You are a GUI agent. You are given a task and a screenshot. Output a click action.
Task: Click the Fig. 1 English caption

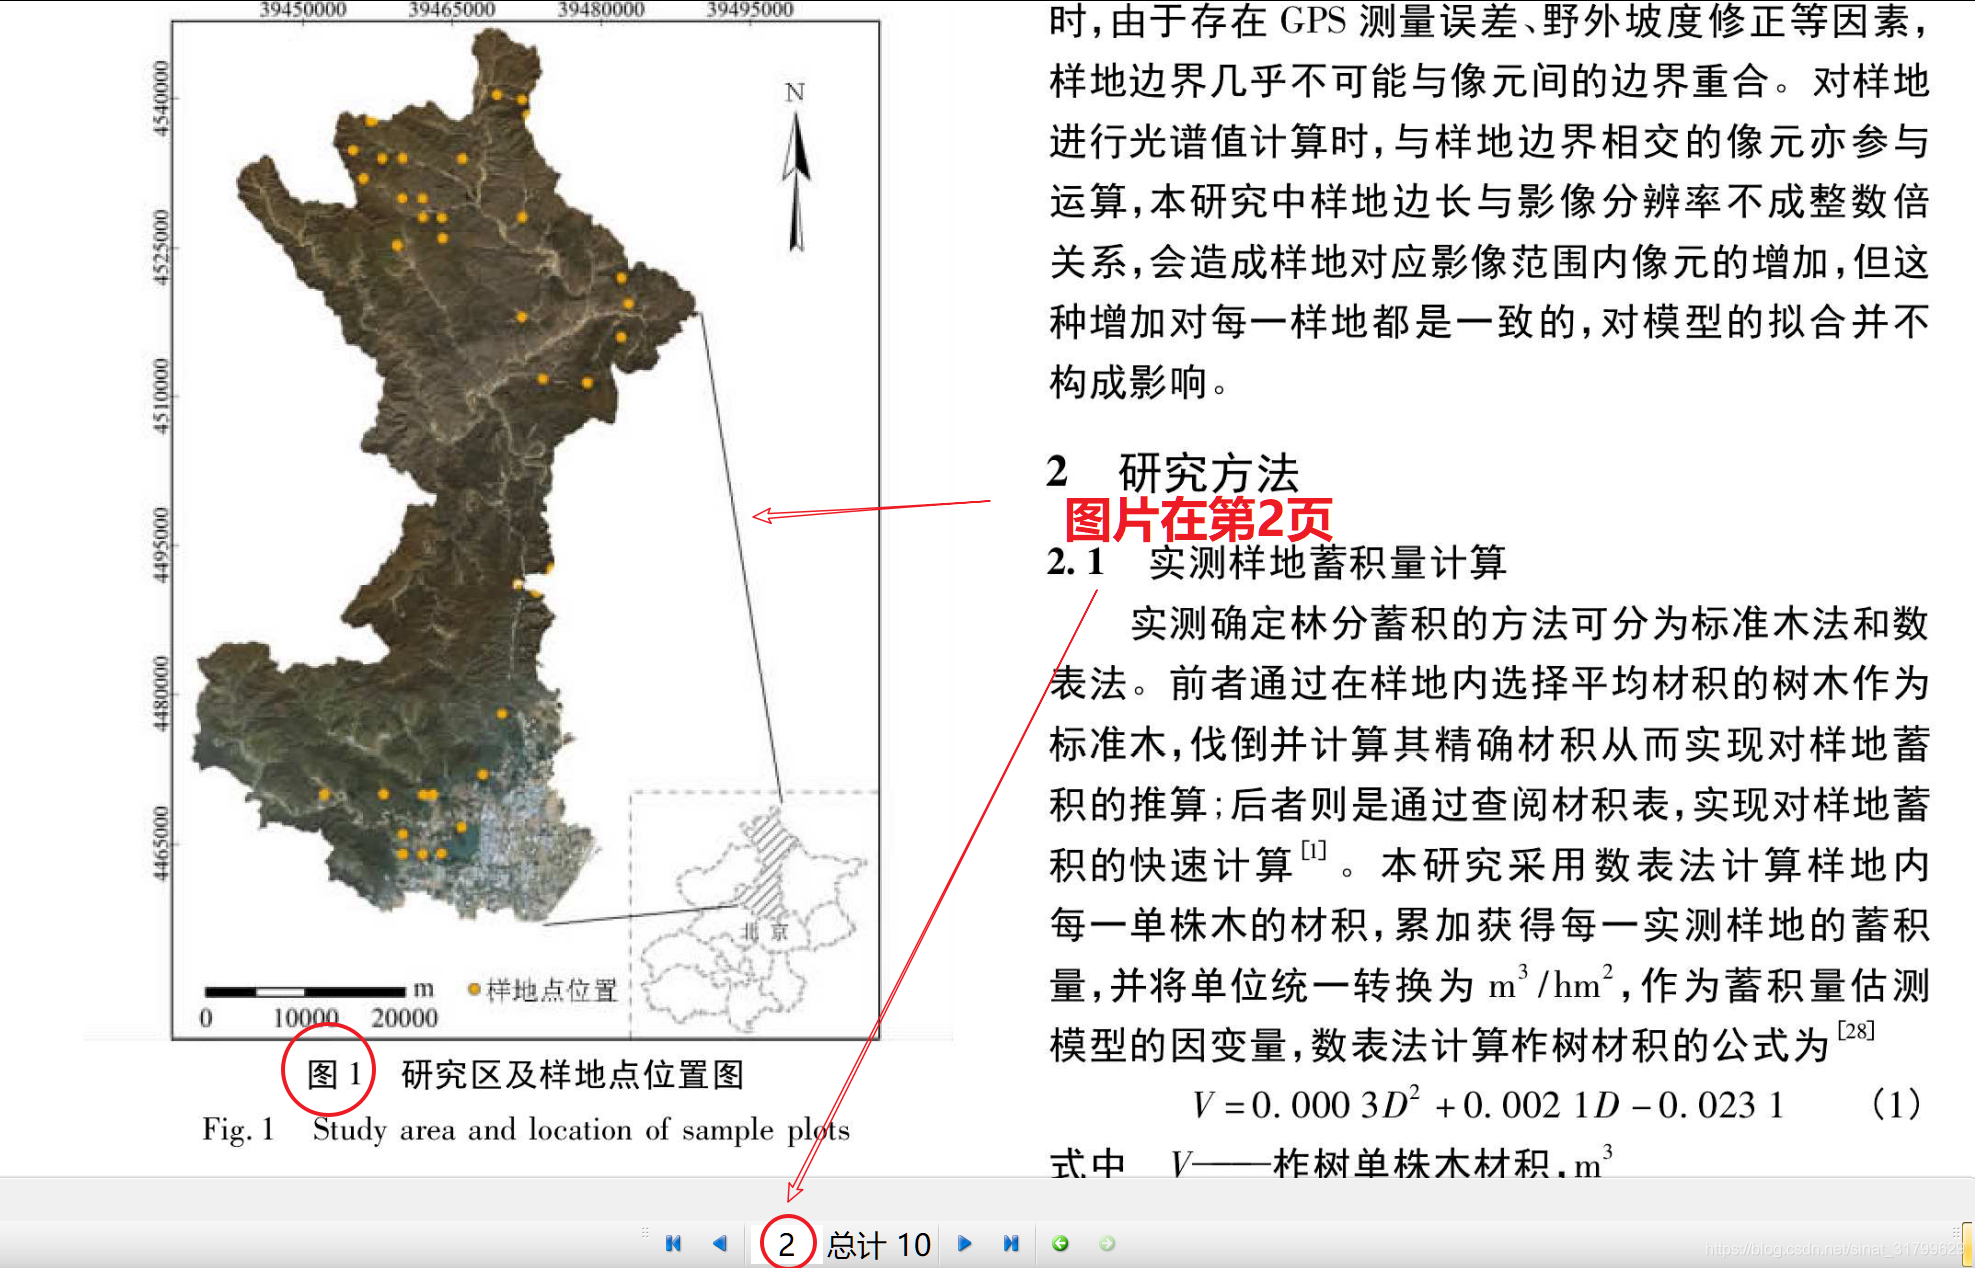[526, 1130]
